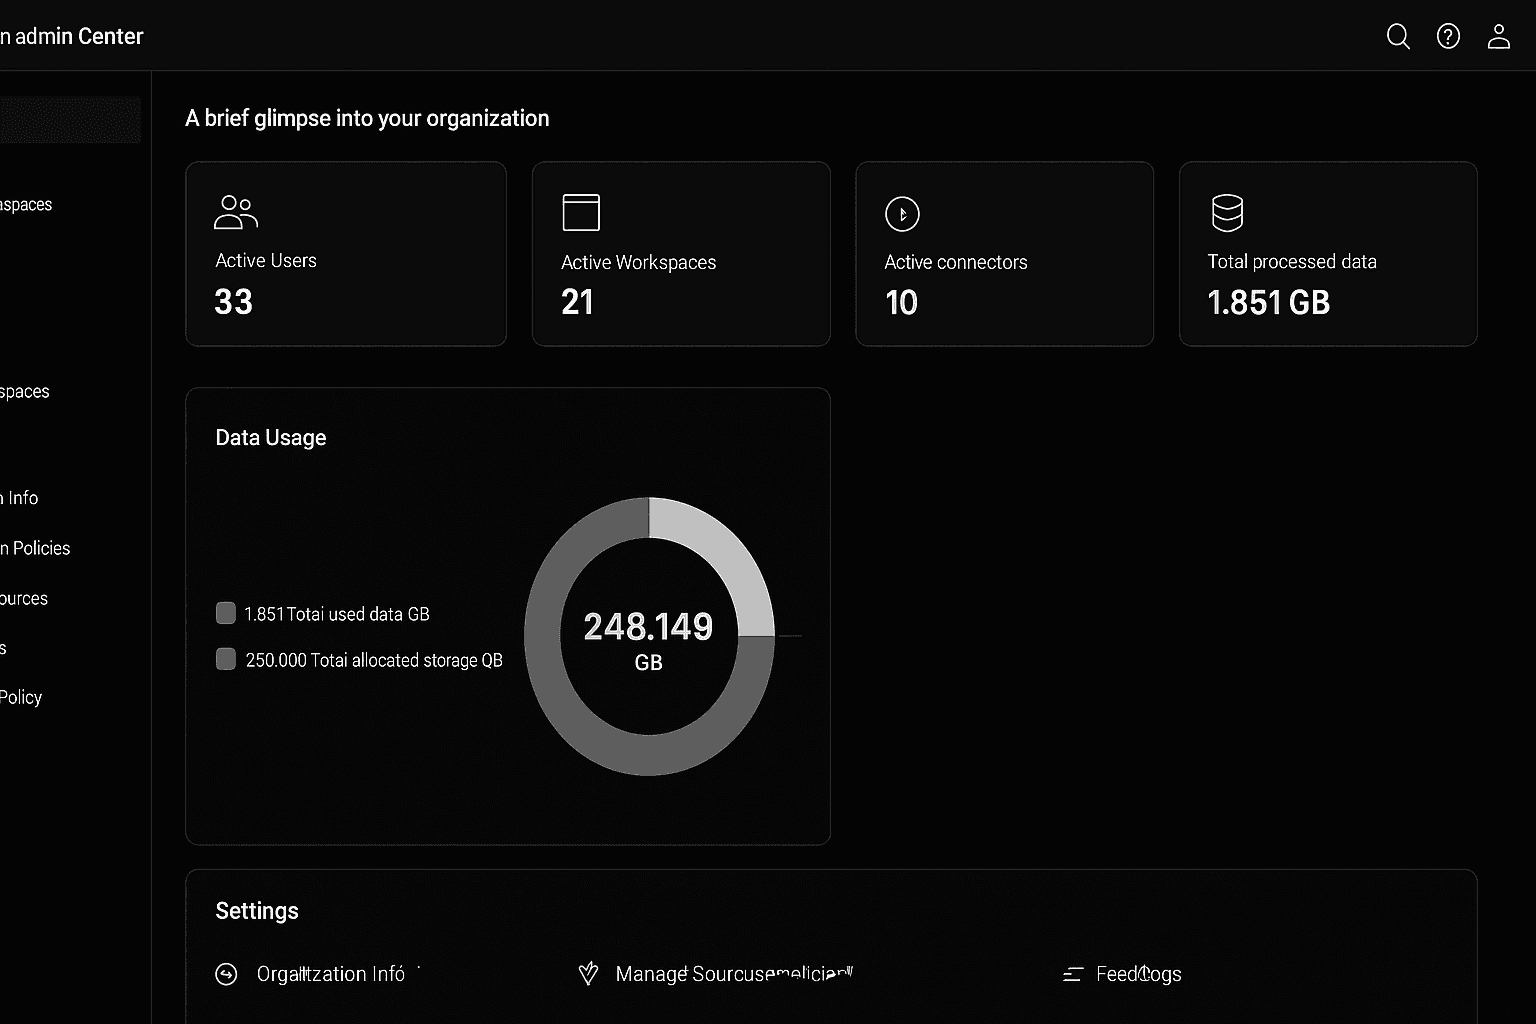Click the Active connectors play-circle icon

(902, 214)
